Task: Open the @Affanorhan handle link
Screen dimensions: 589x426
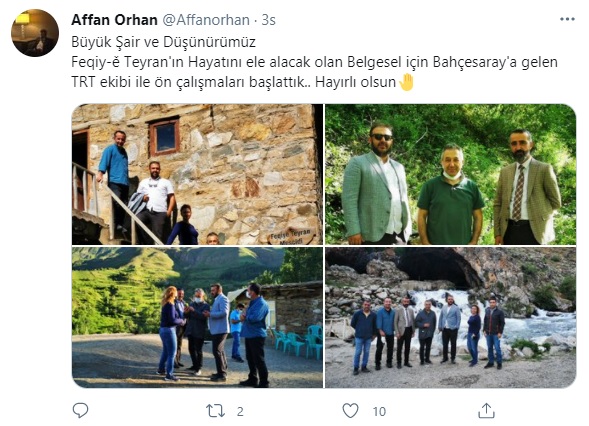Action: click(206, 20)
